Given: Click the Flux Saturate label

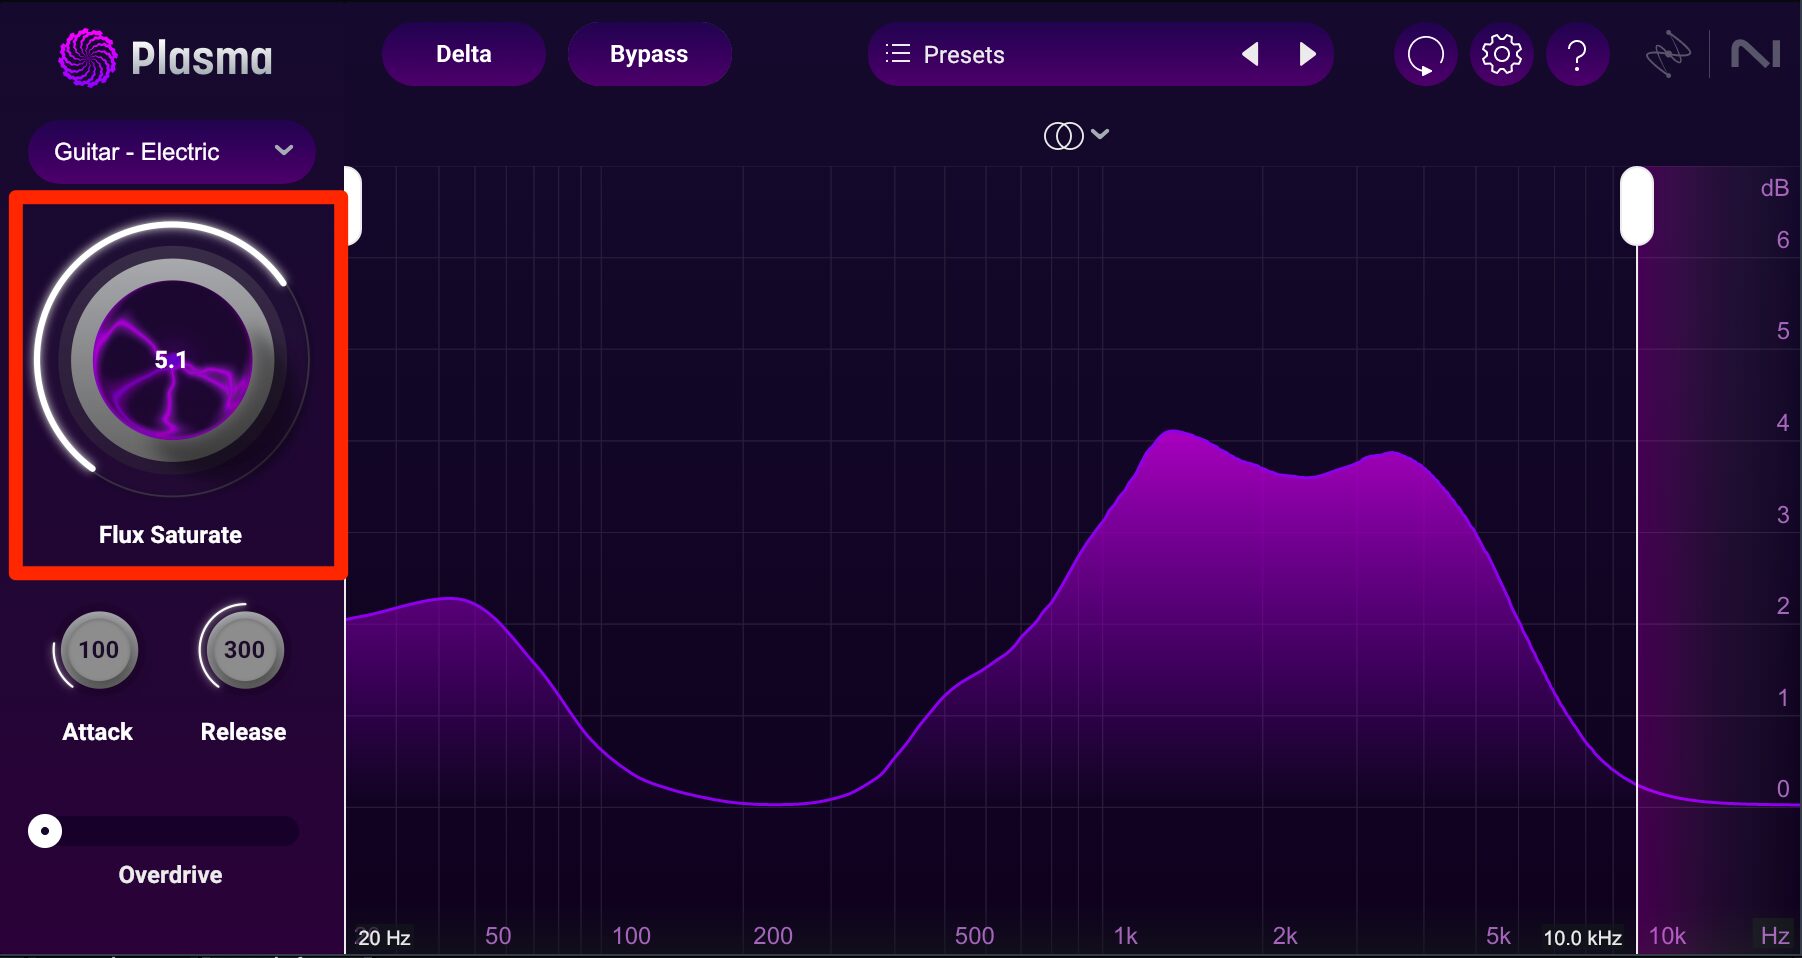Looking at the screenshot, I should tap(170, 535).
